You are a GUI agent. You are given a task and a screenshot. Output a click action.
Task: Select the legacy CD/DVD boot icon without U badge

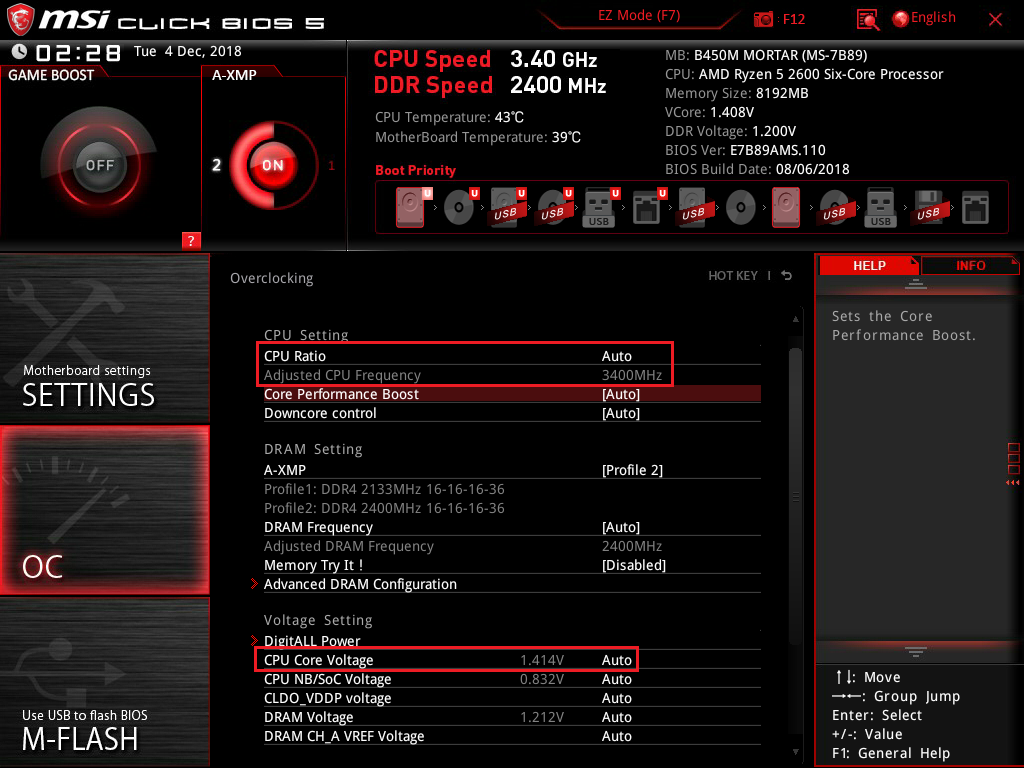(741, 208)
